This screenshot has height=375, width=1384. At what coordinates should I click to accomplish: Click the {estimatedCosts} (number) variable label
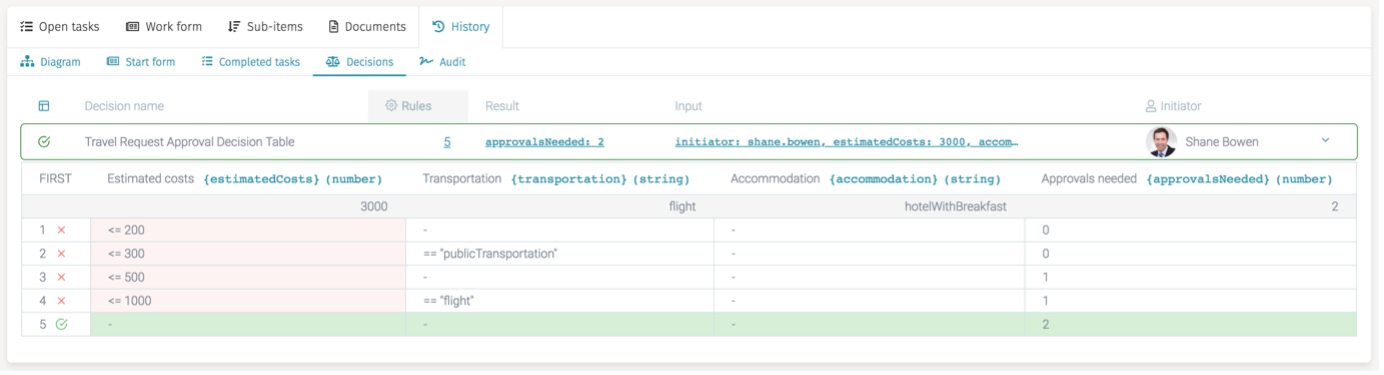click(293, 179)
